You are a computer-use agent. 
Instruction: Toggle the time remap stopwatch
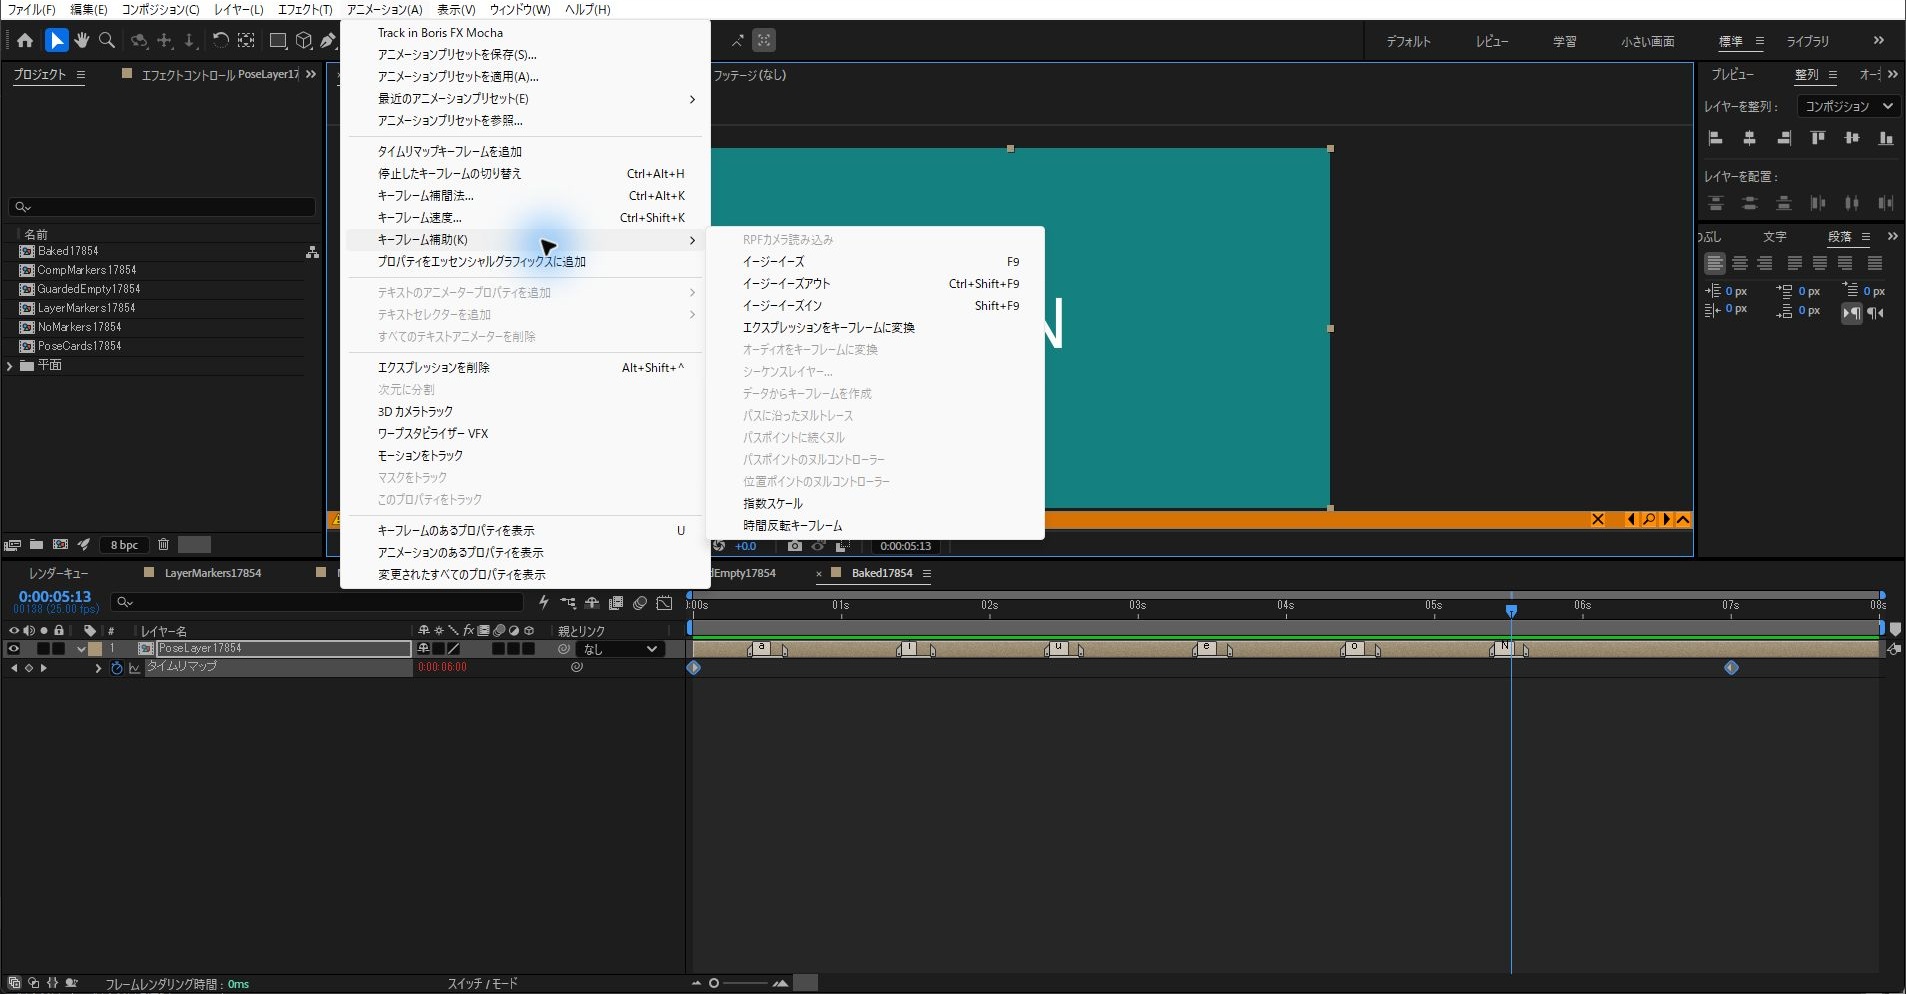point(117,668)
